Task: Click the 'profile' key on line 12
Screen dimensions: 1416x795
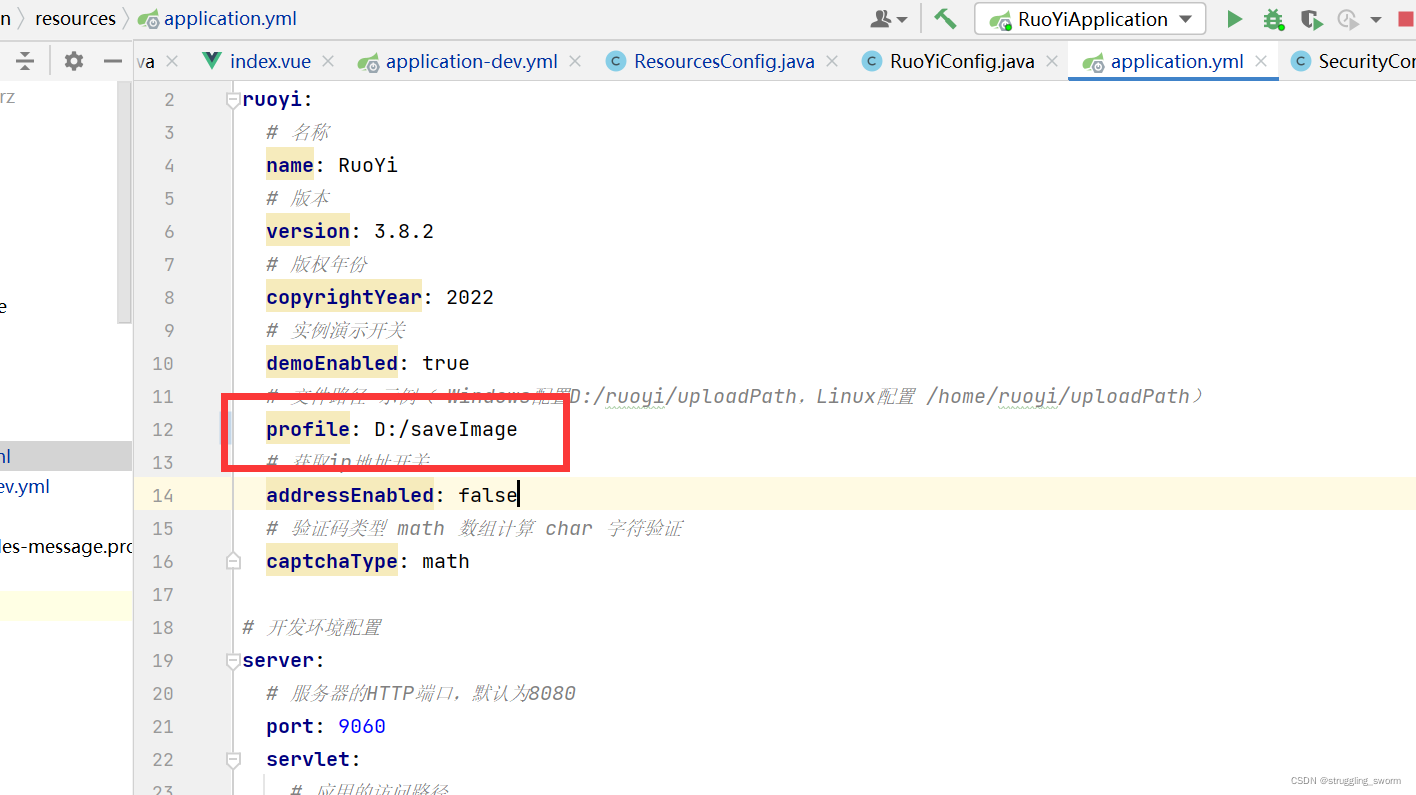Action: point(308,429)
